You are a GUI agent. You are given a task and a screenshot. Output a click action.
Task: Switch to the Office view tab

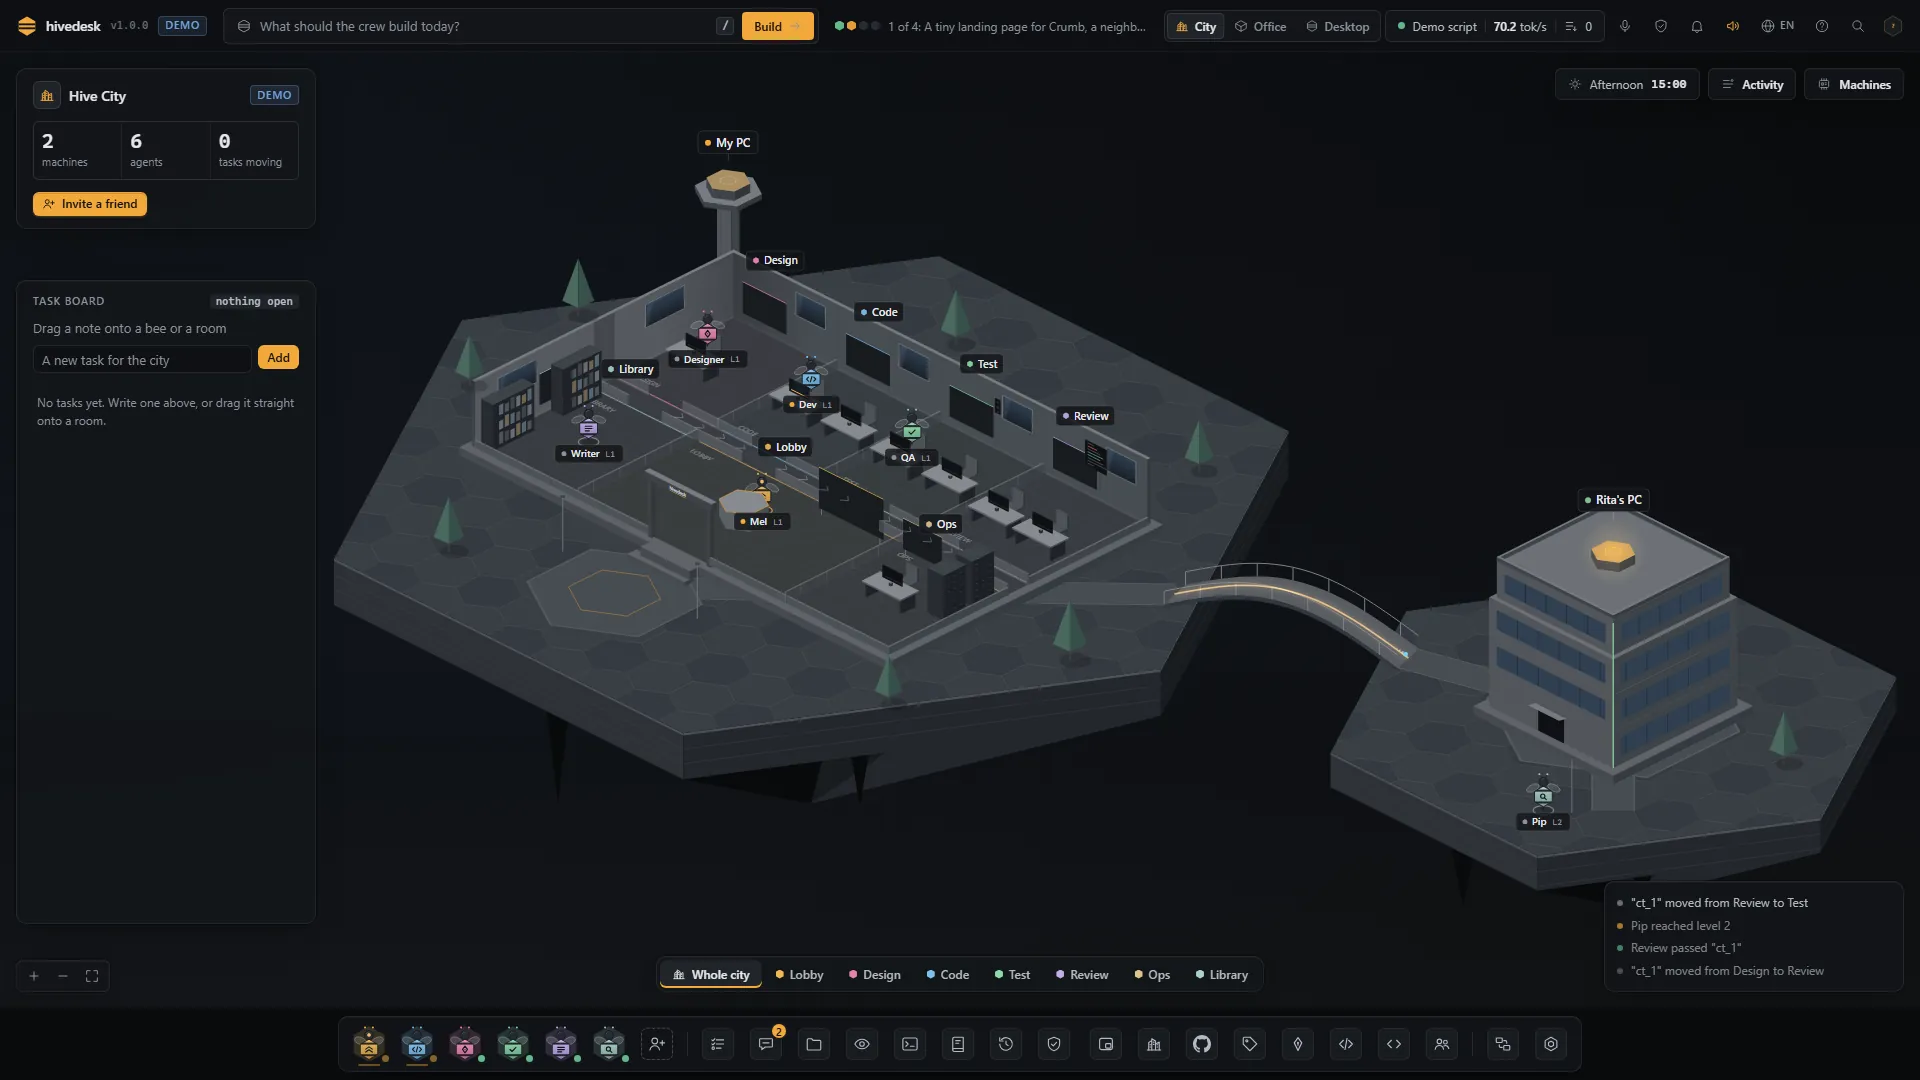(1261, 26)
